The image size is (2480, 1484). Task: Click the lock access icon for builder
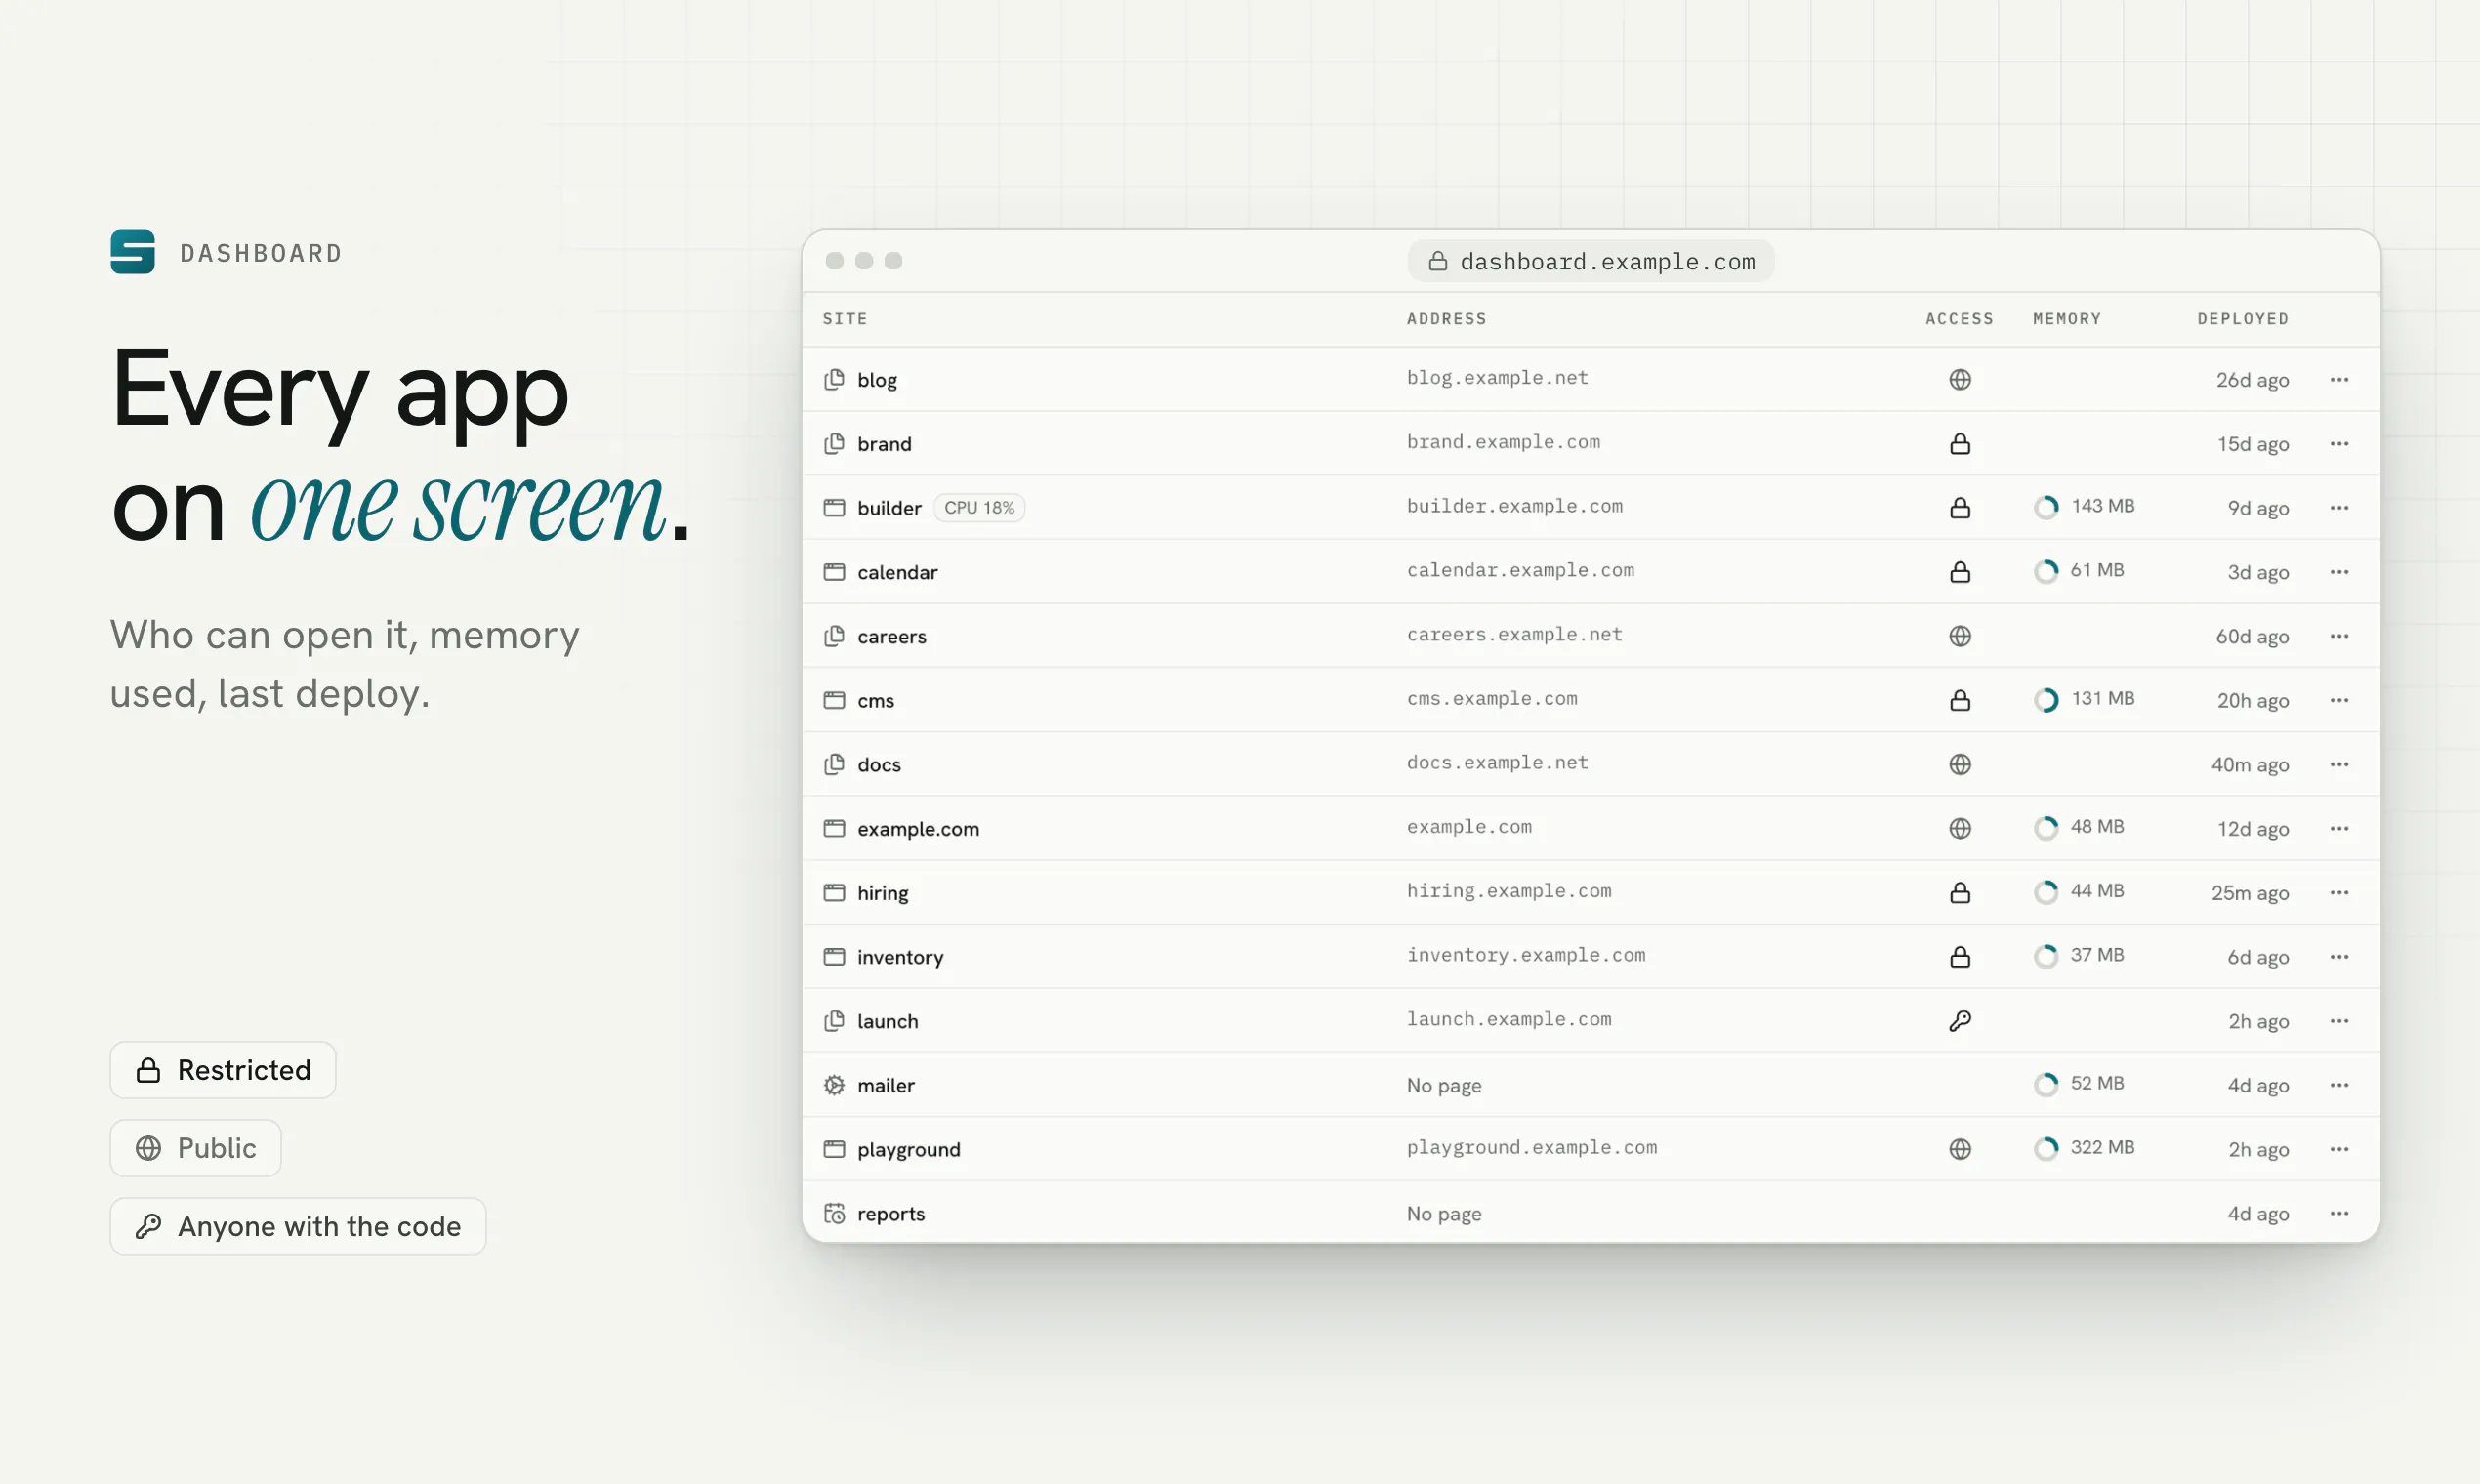1960,508
